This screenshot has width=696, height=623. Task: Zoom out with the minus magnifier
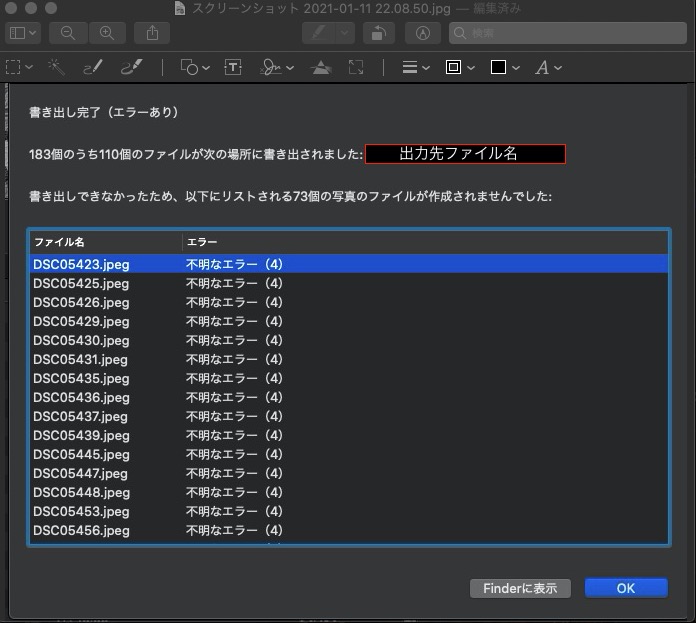point(68,32)
